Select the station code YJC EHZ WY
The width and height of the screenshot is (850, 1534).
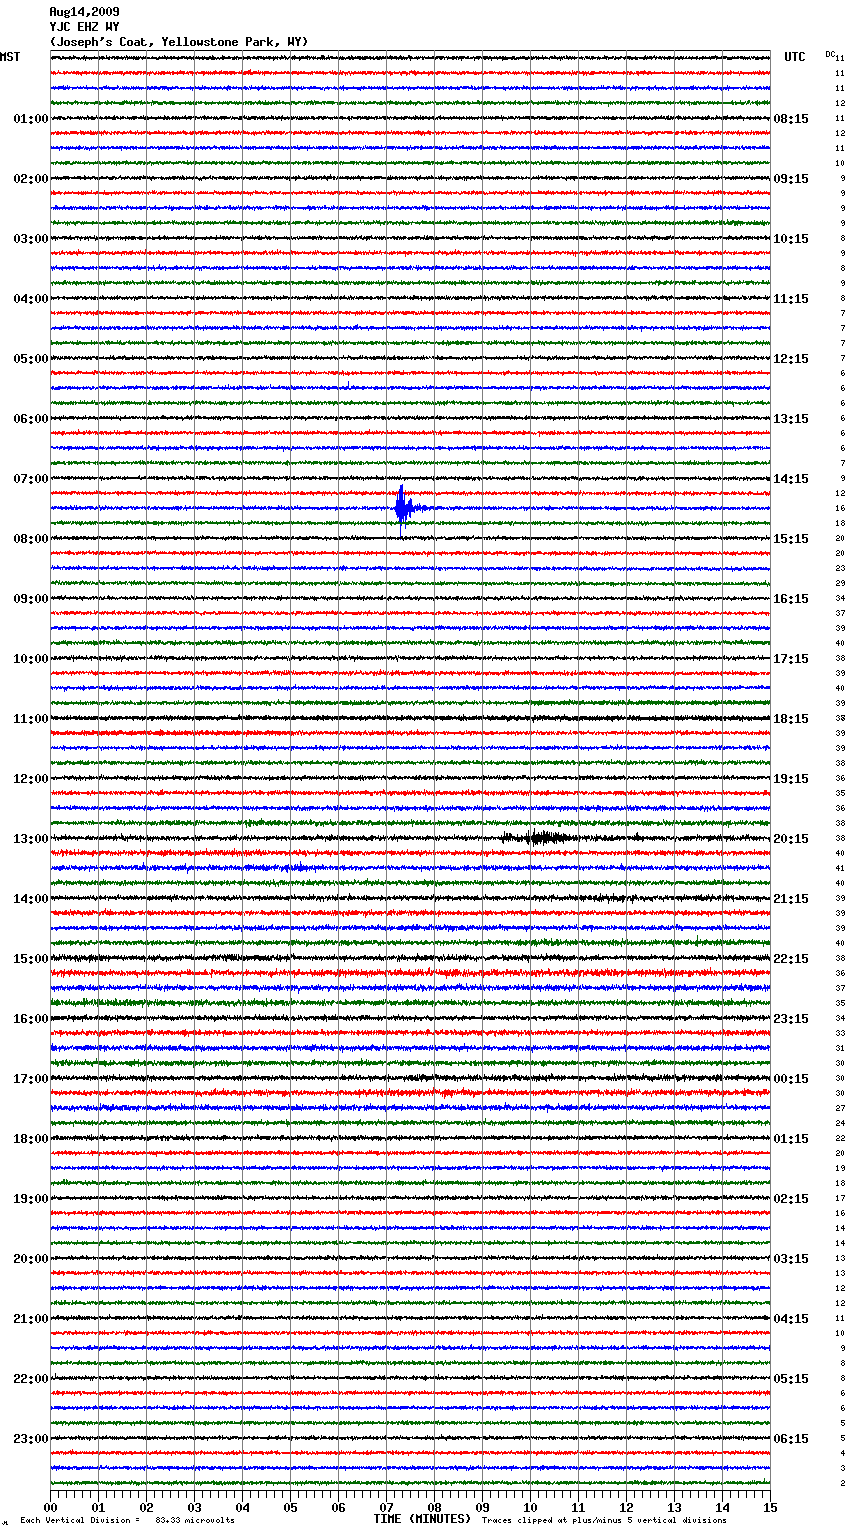coord(84,27)
